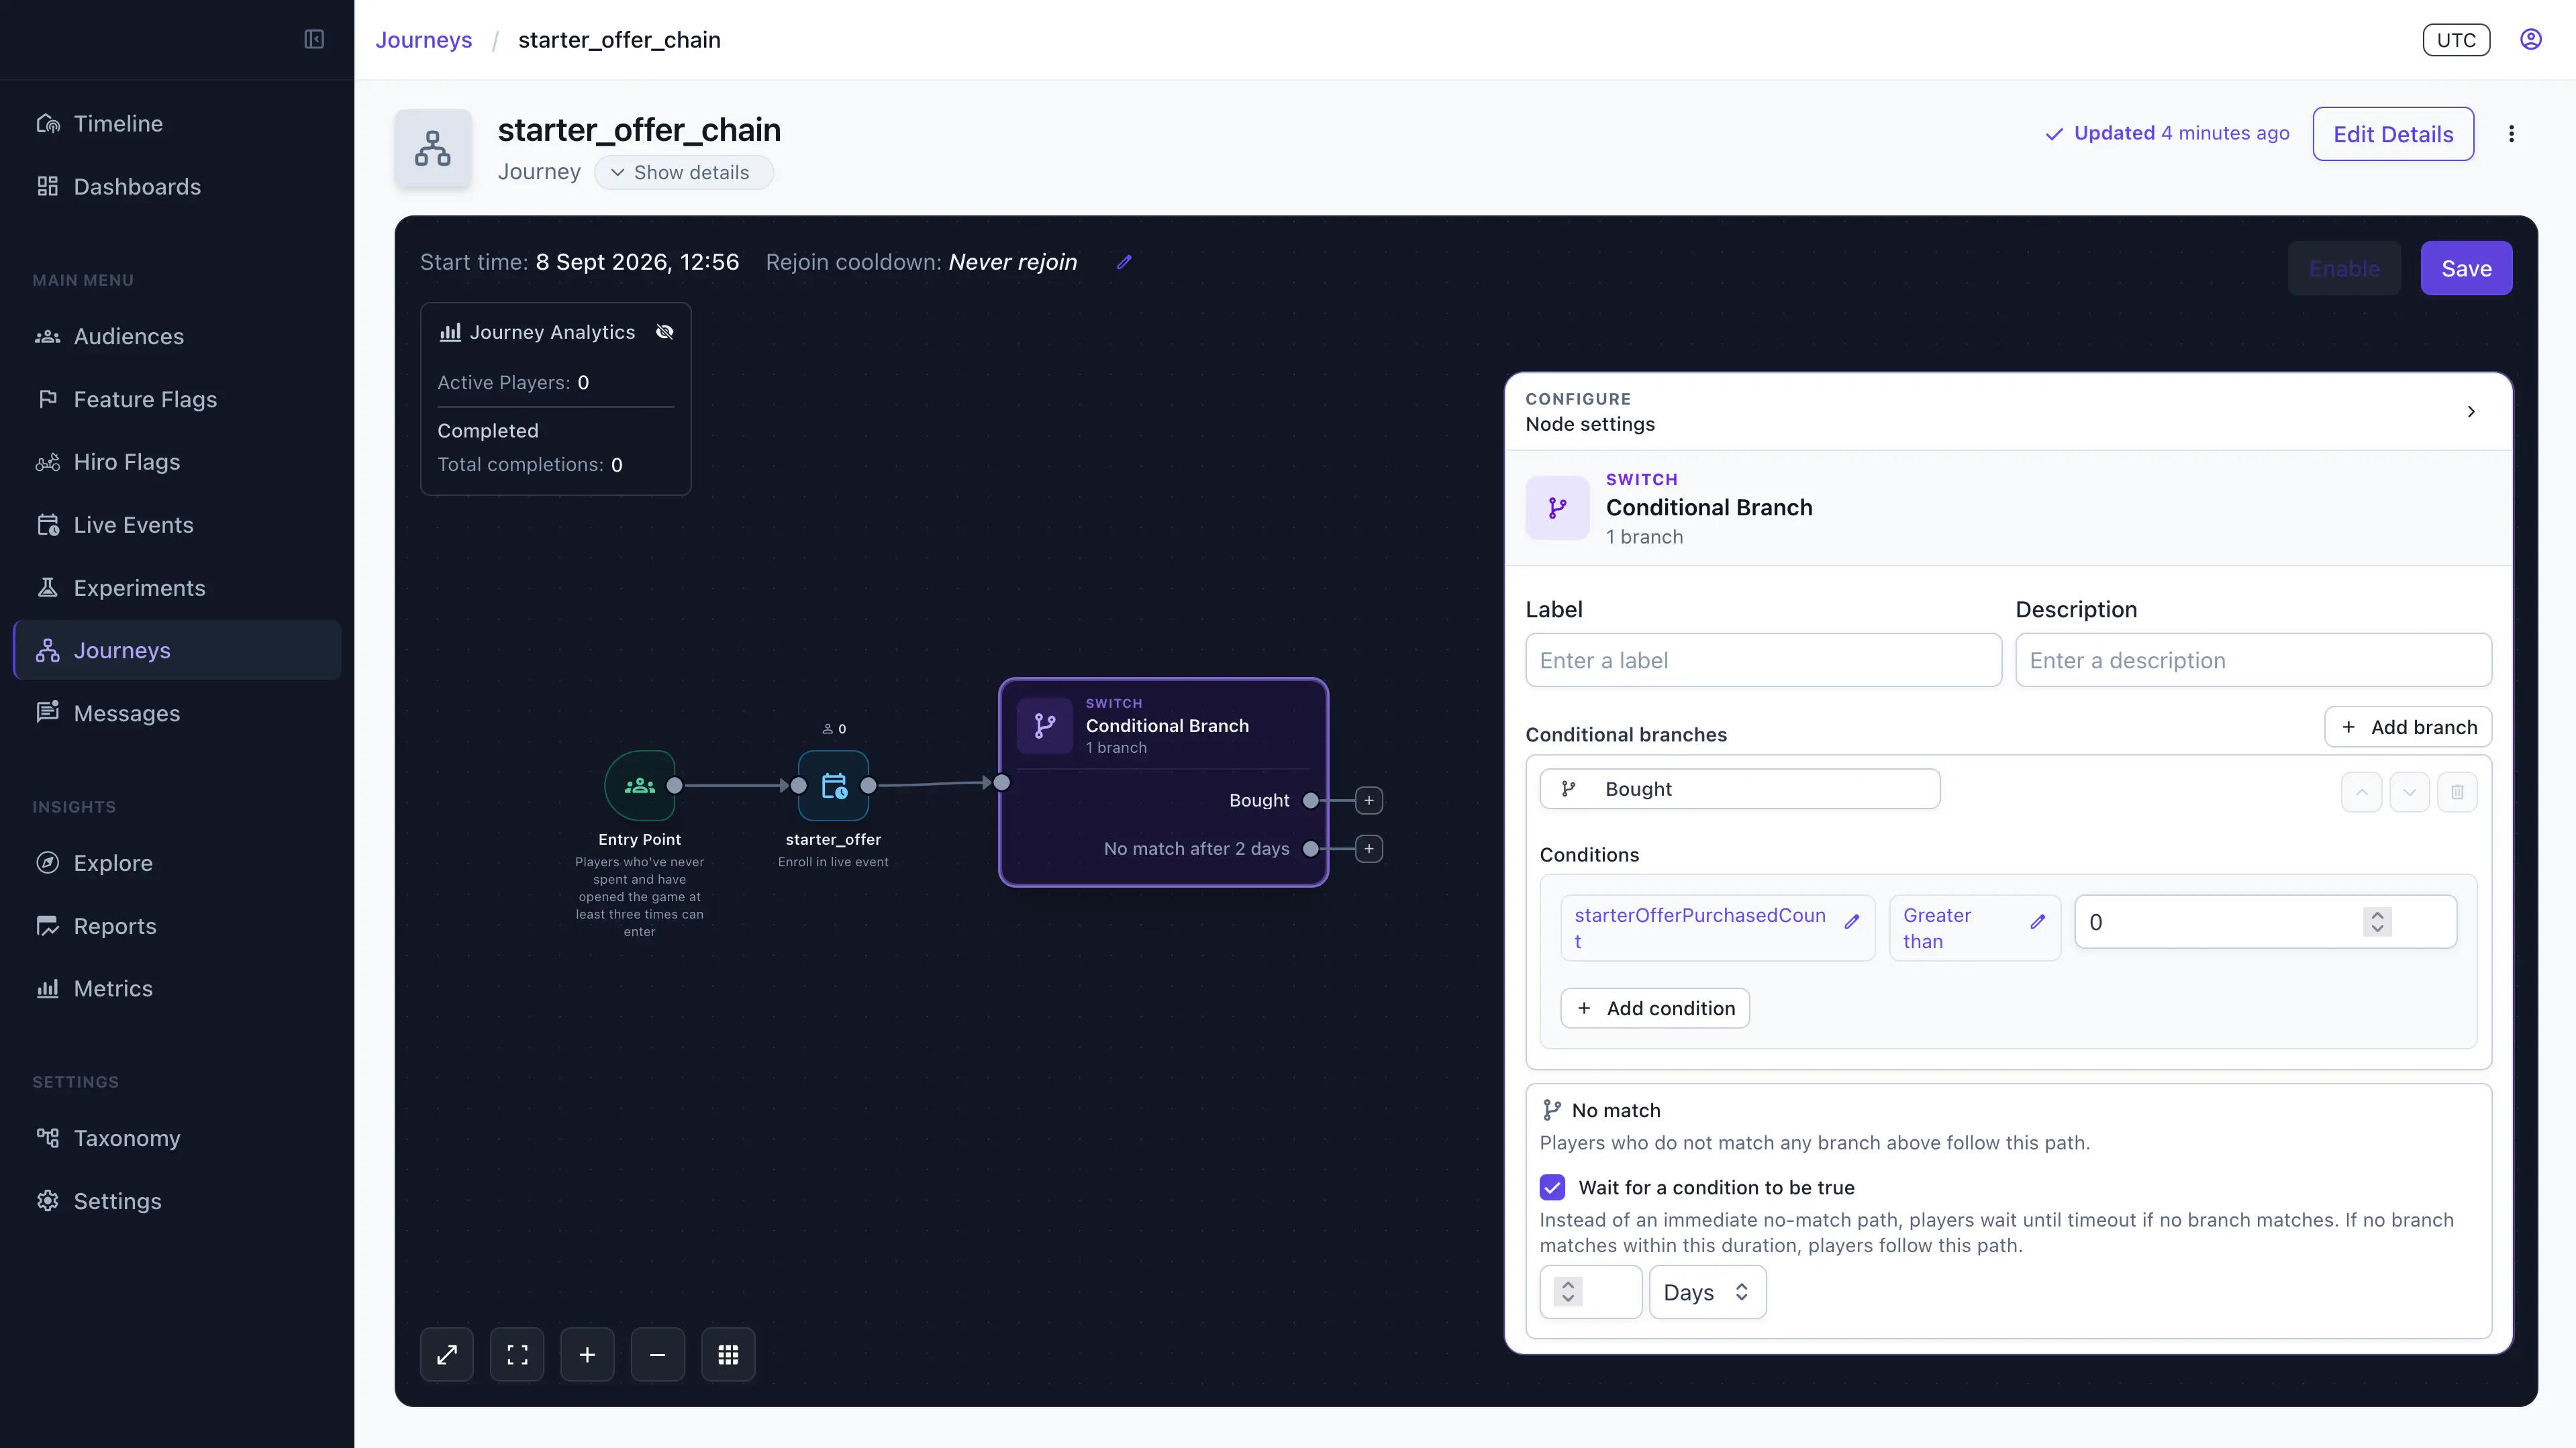Go to the Experiments page
This screenshot has height=1448, width=2576.
177,588
